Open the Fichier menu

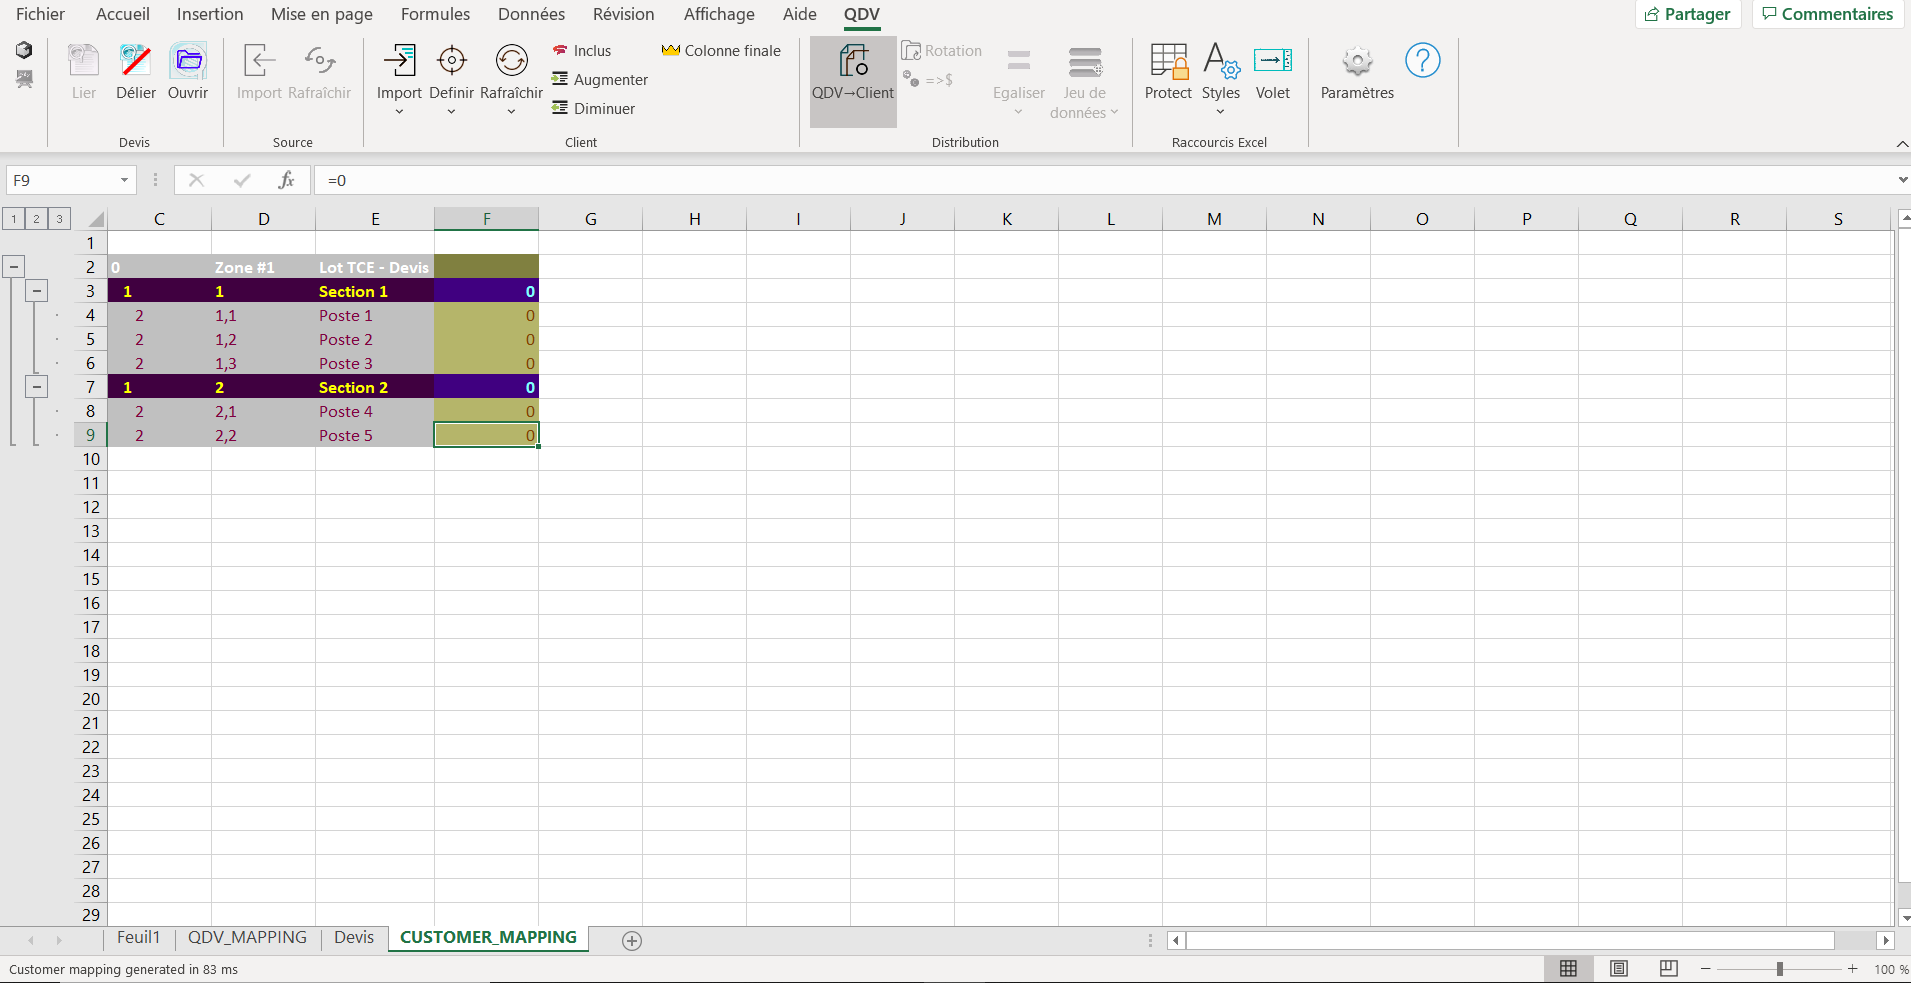coord(40,14)
